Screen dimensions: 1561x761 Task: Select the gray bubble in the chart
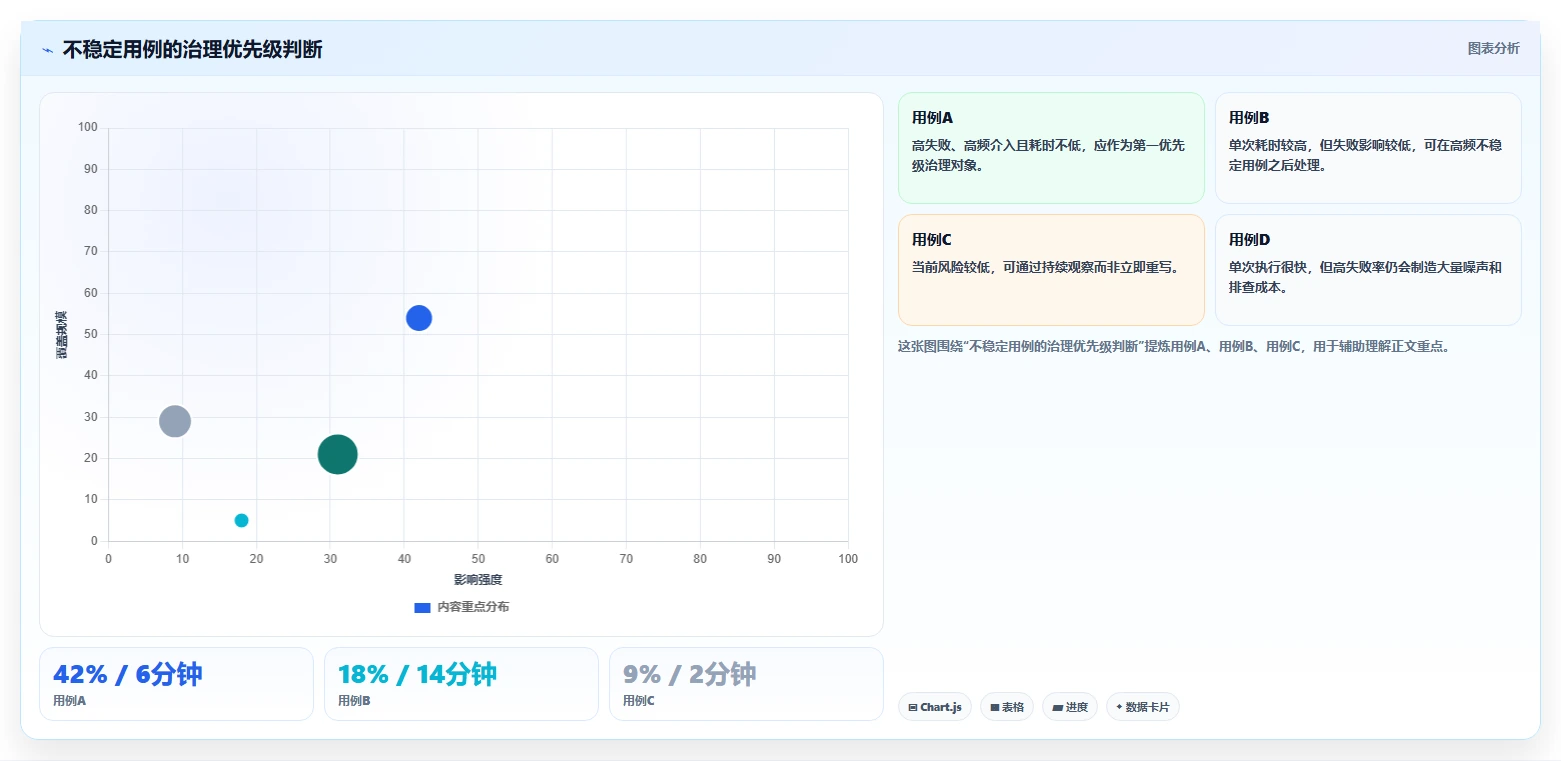pyautogui.click(x=175, y=421)
